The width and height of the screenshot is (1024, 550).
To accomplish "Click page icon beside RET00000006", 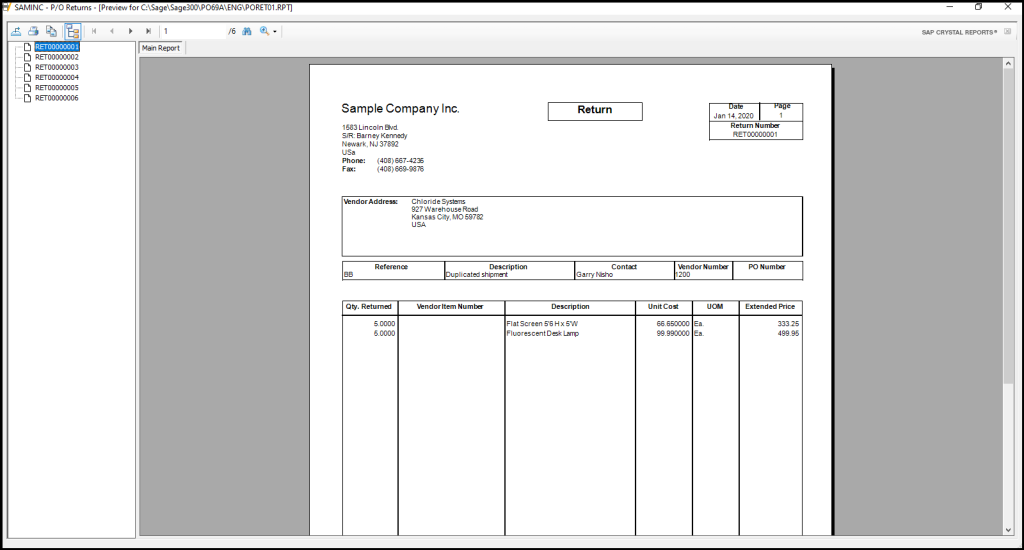I will point(27,98).
